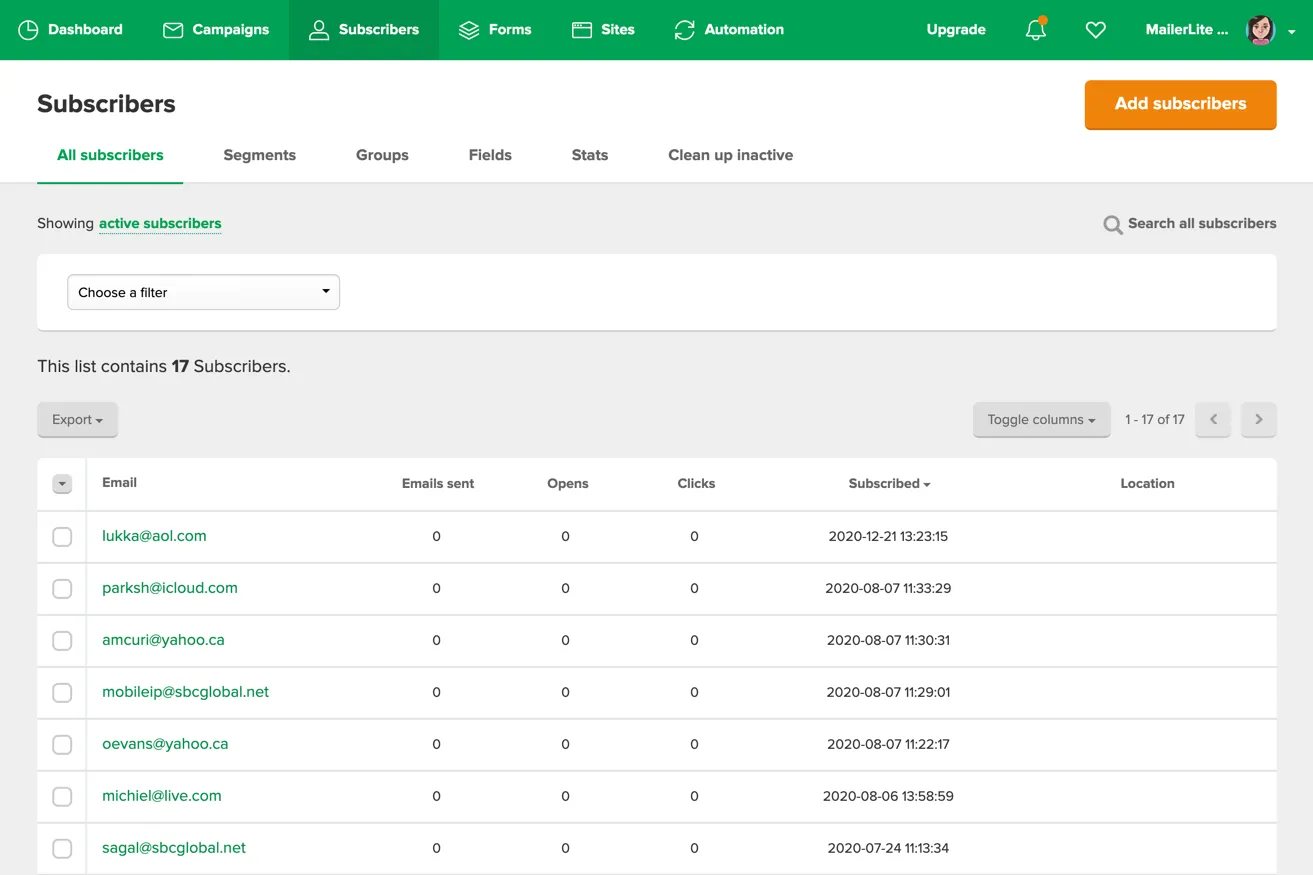Sort by the Subscribed column
1313x875 pixels.
pyautogui.click(x=889, y=483)
